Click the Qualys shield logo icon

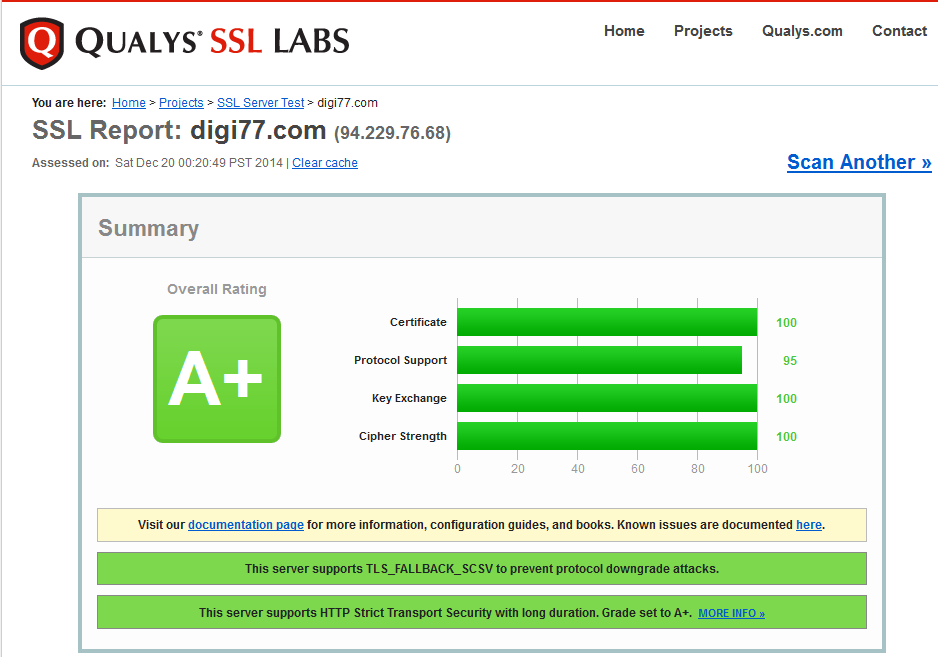coord(42,43)
